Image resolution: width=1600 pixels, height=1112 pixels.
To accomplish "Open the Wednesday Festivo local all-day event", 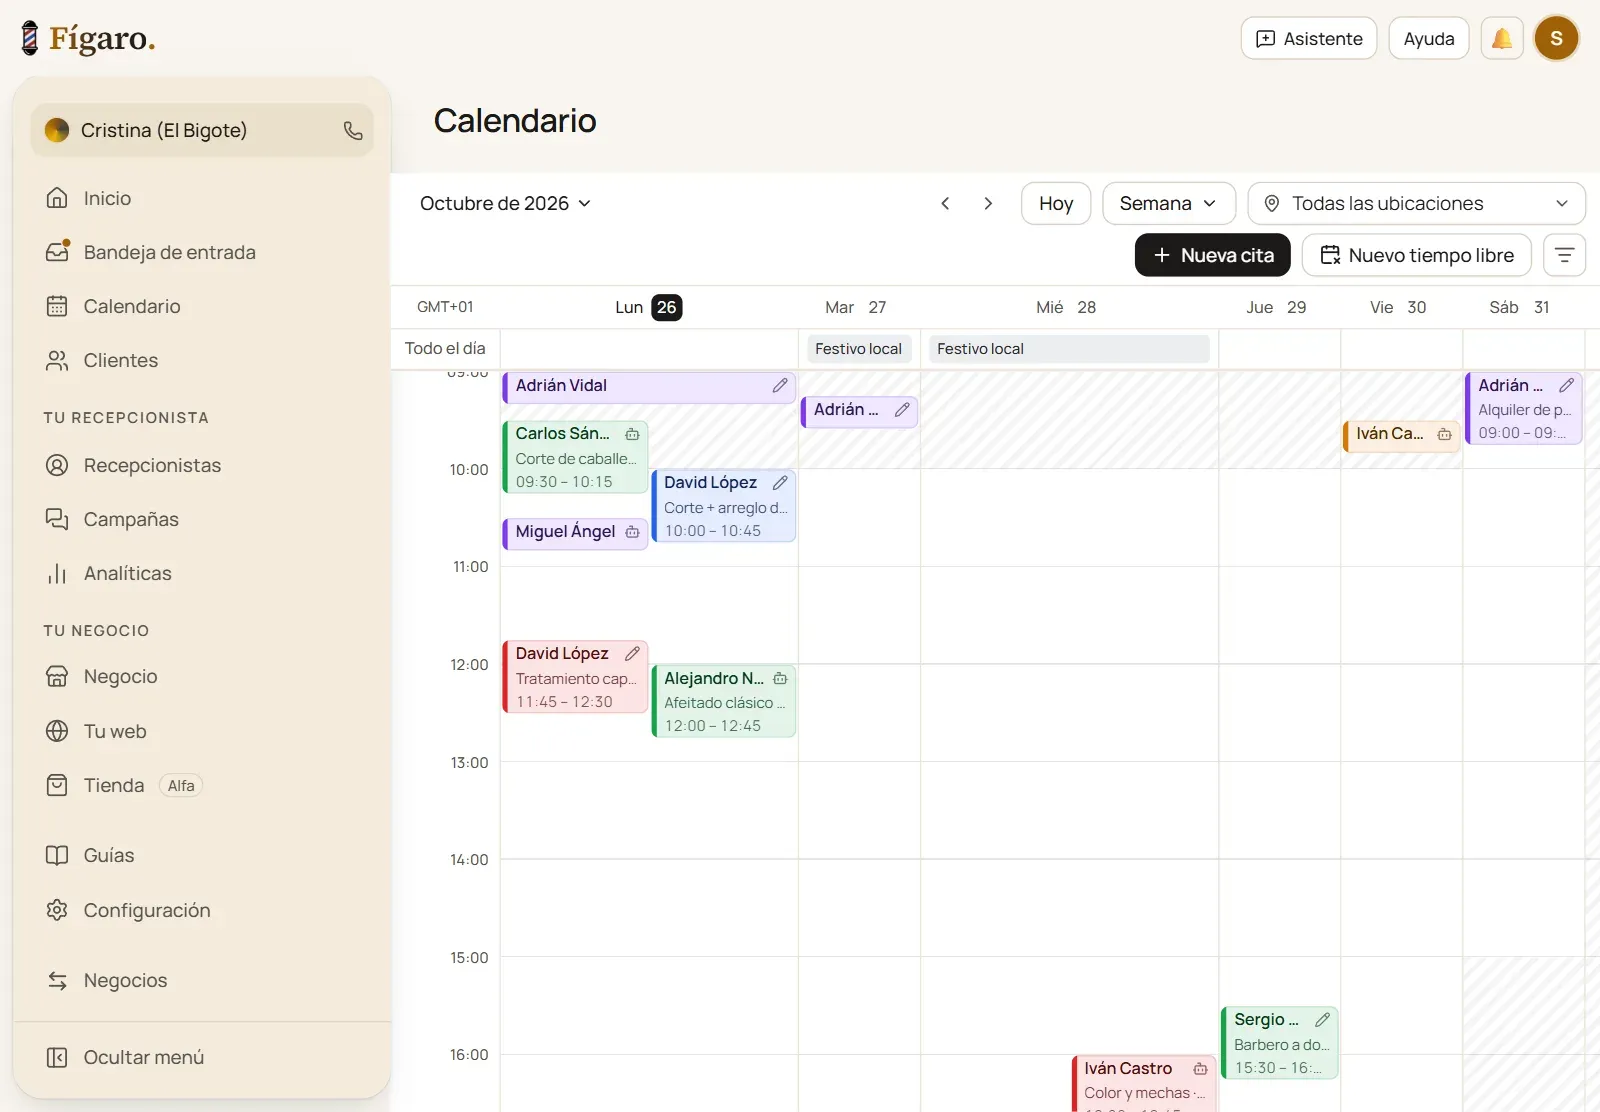I will (1069, 349).
